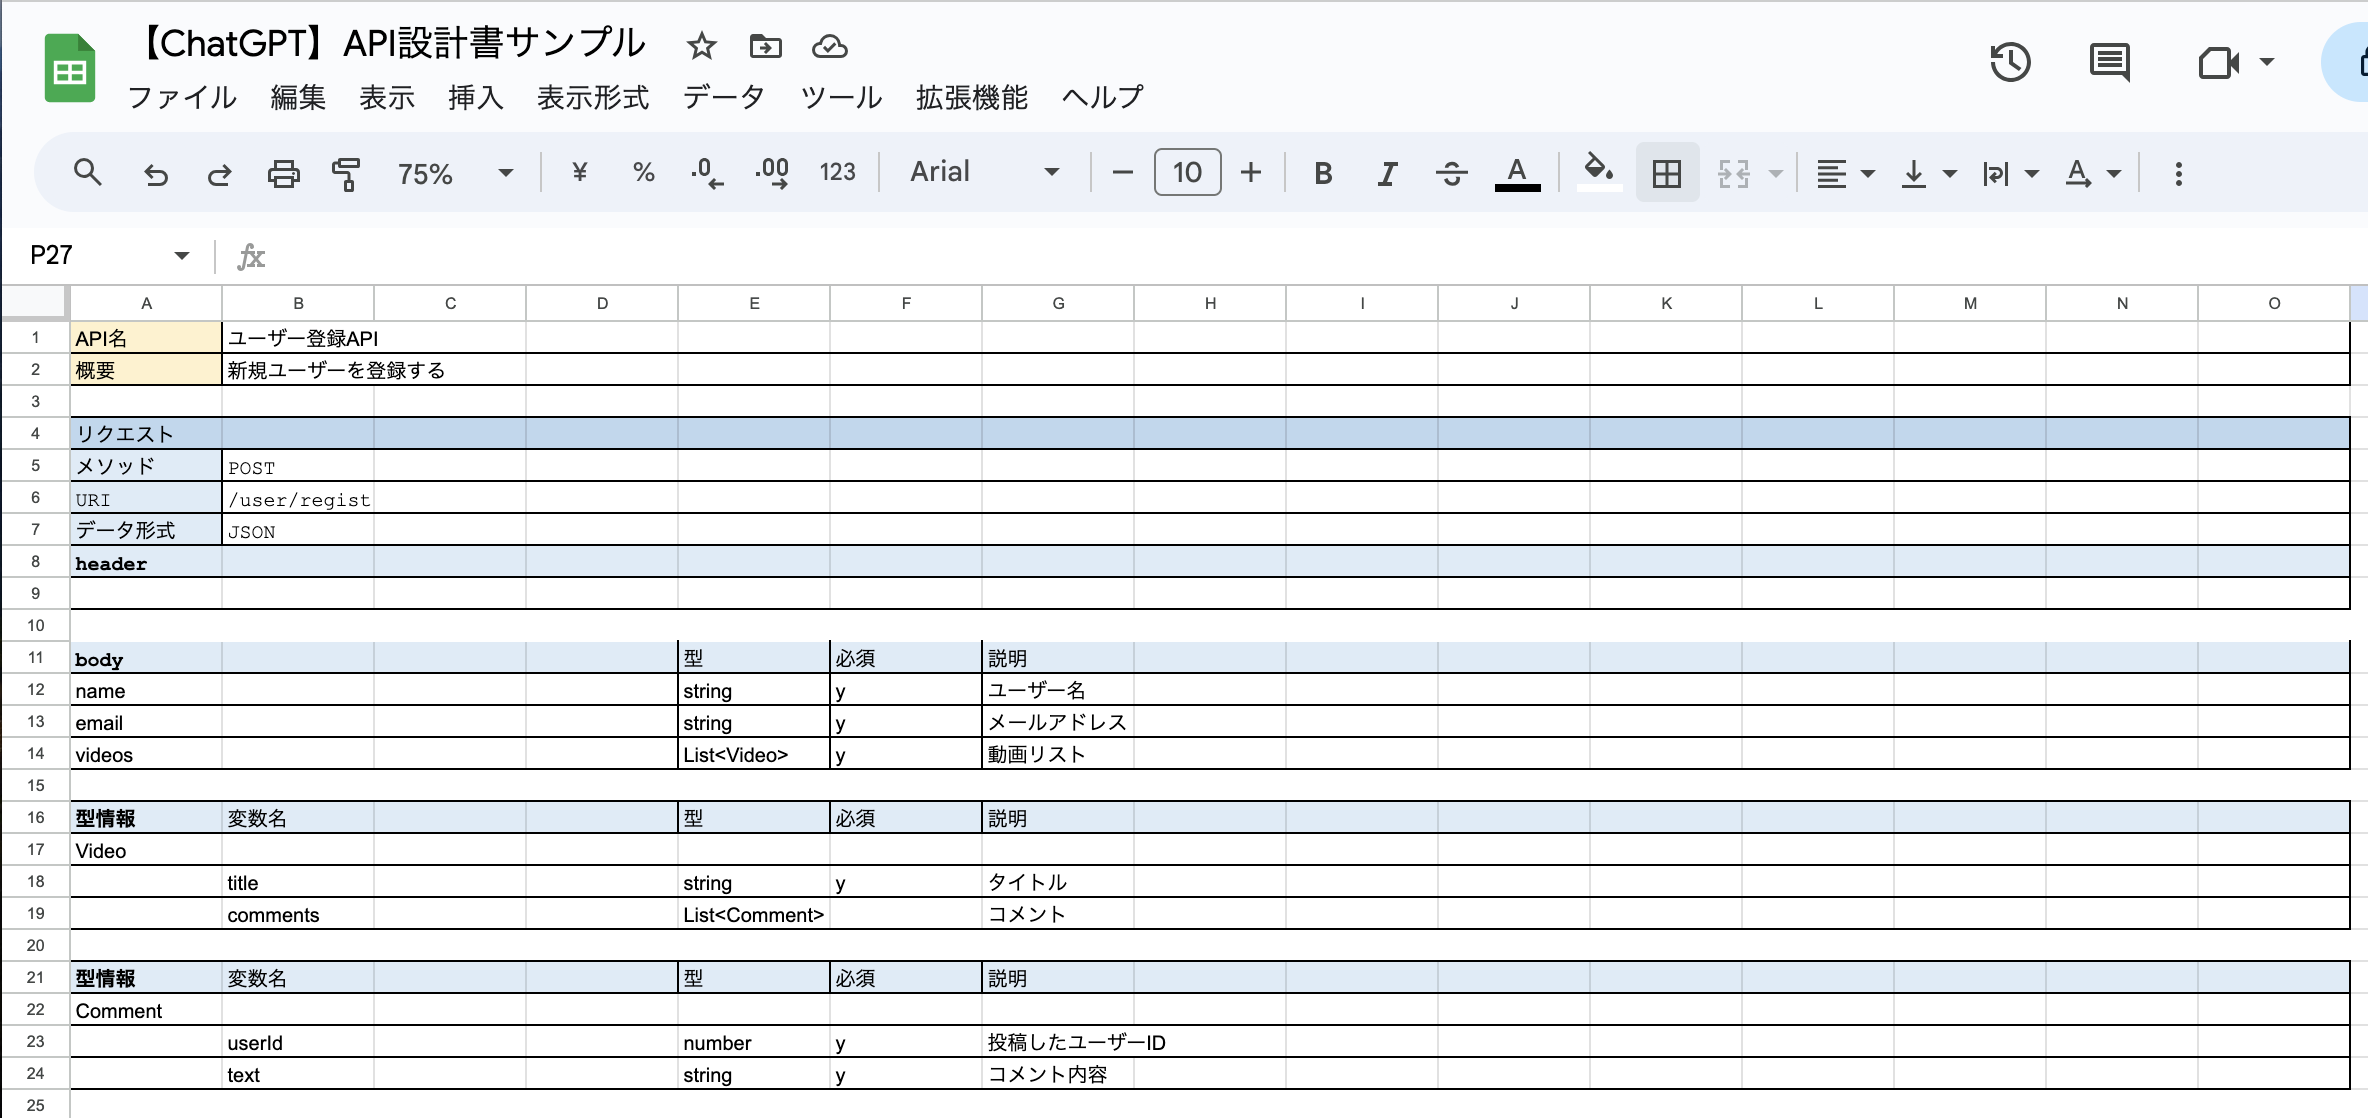The image size is (2368, 1118).
Task: Format value as currency with the ¥ icon
Action: (578, 172)
